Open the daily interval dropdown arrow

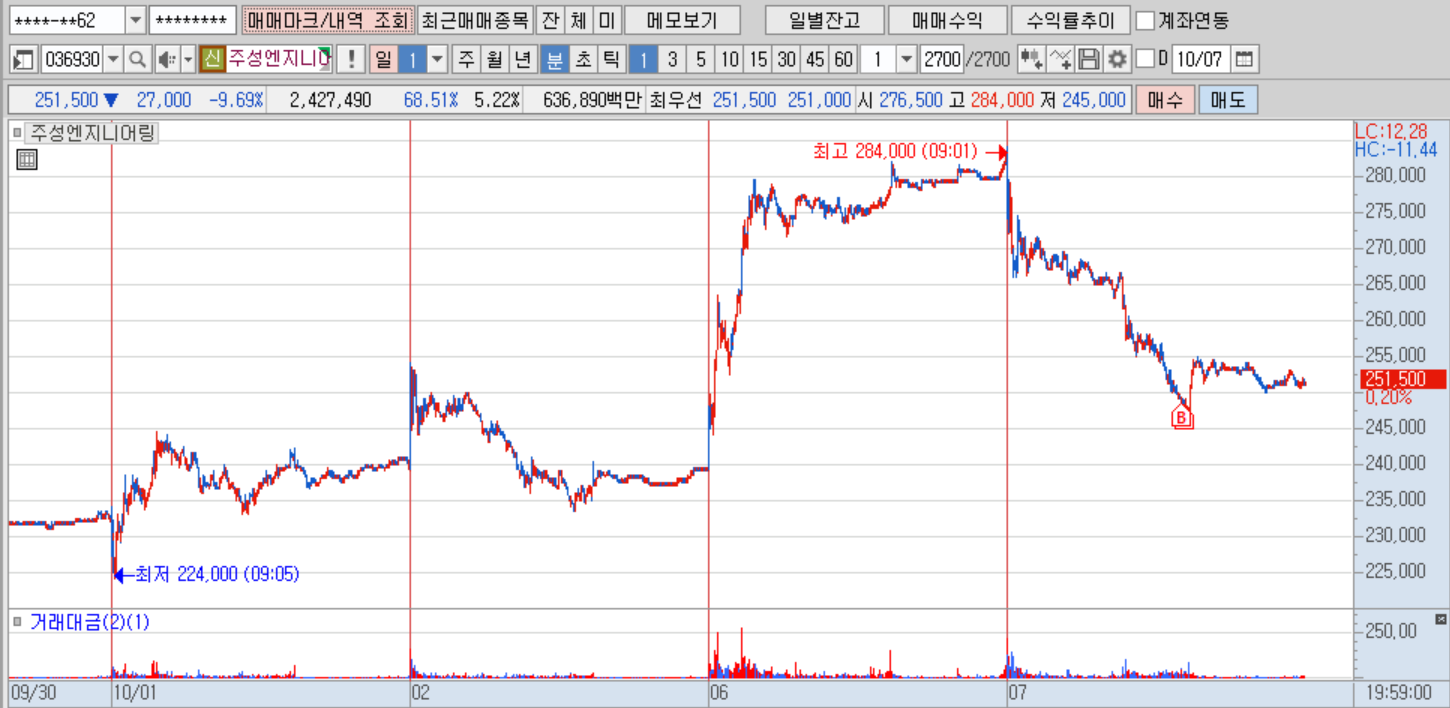tap(437, 59)
